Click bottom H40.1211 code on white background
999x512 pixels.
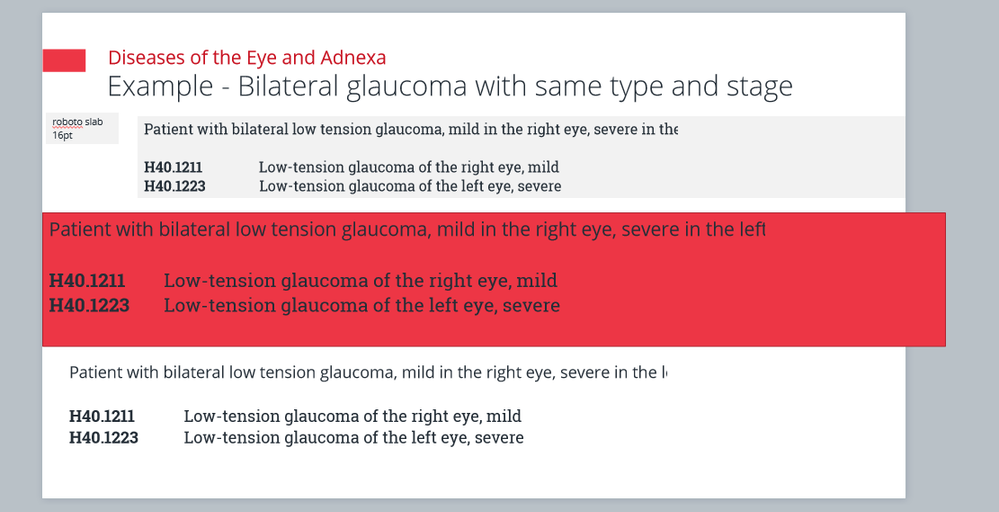point(102,416)
